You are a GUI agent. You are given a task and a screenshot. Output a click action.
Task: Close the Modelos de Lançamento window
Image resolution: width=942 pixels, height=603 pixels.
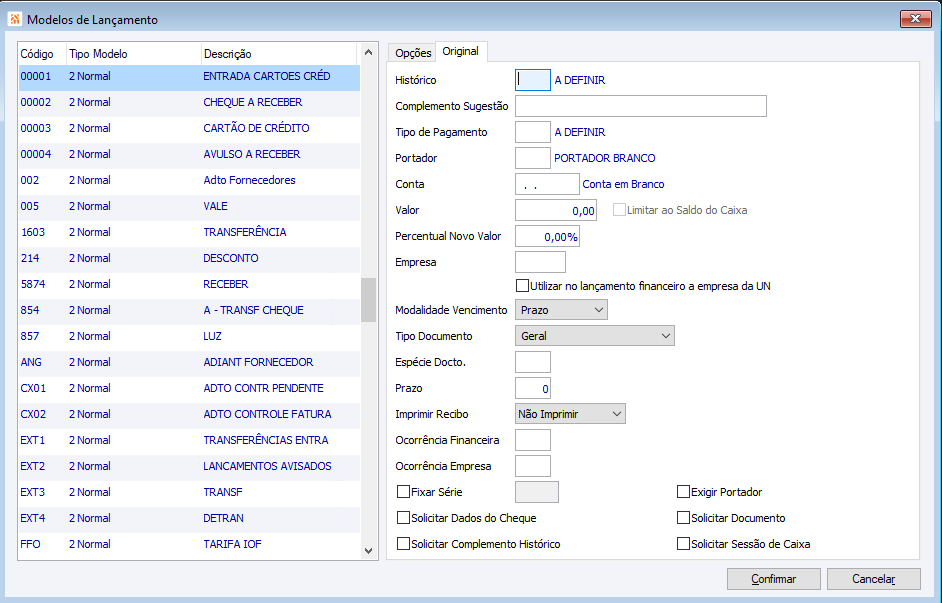click(x=915, y=19)
